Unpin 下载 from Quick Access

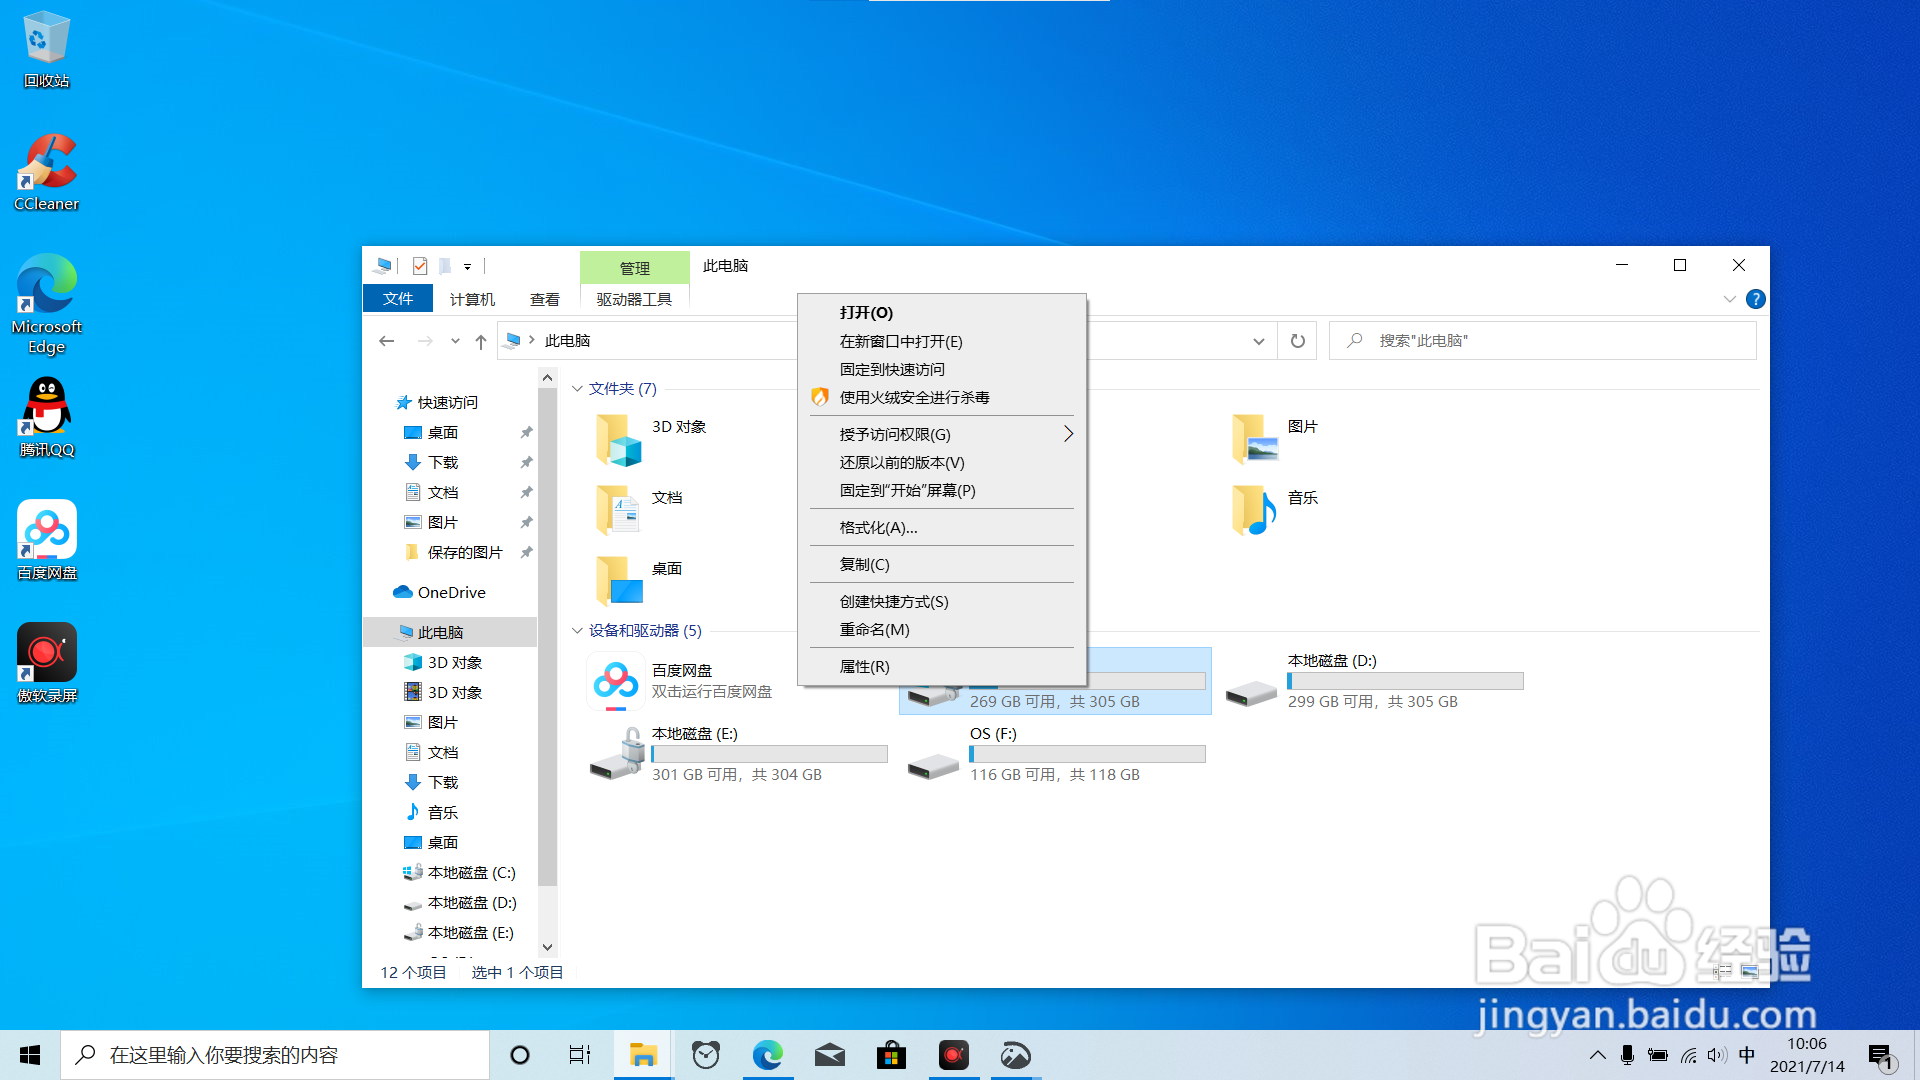point(527,462)
